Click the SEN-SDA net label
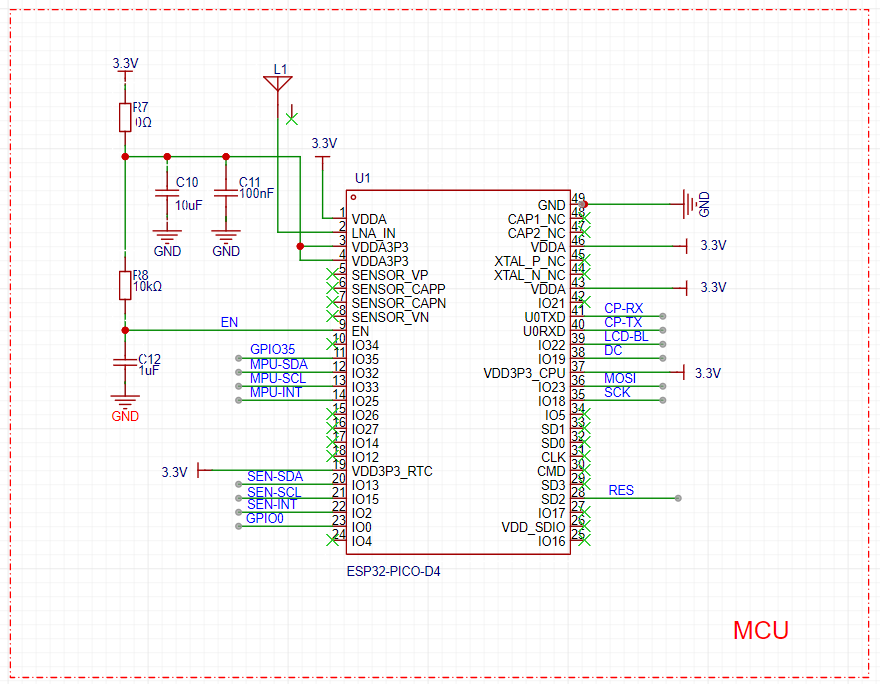This screenshot has width=880, height=684. click(275, 476)
